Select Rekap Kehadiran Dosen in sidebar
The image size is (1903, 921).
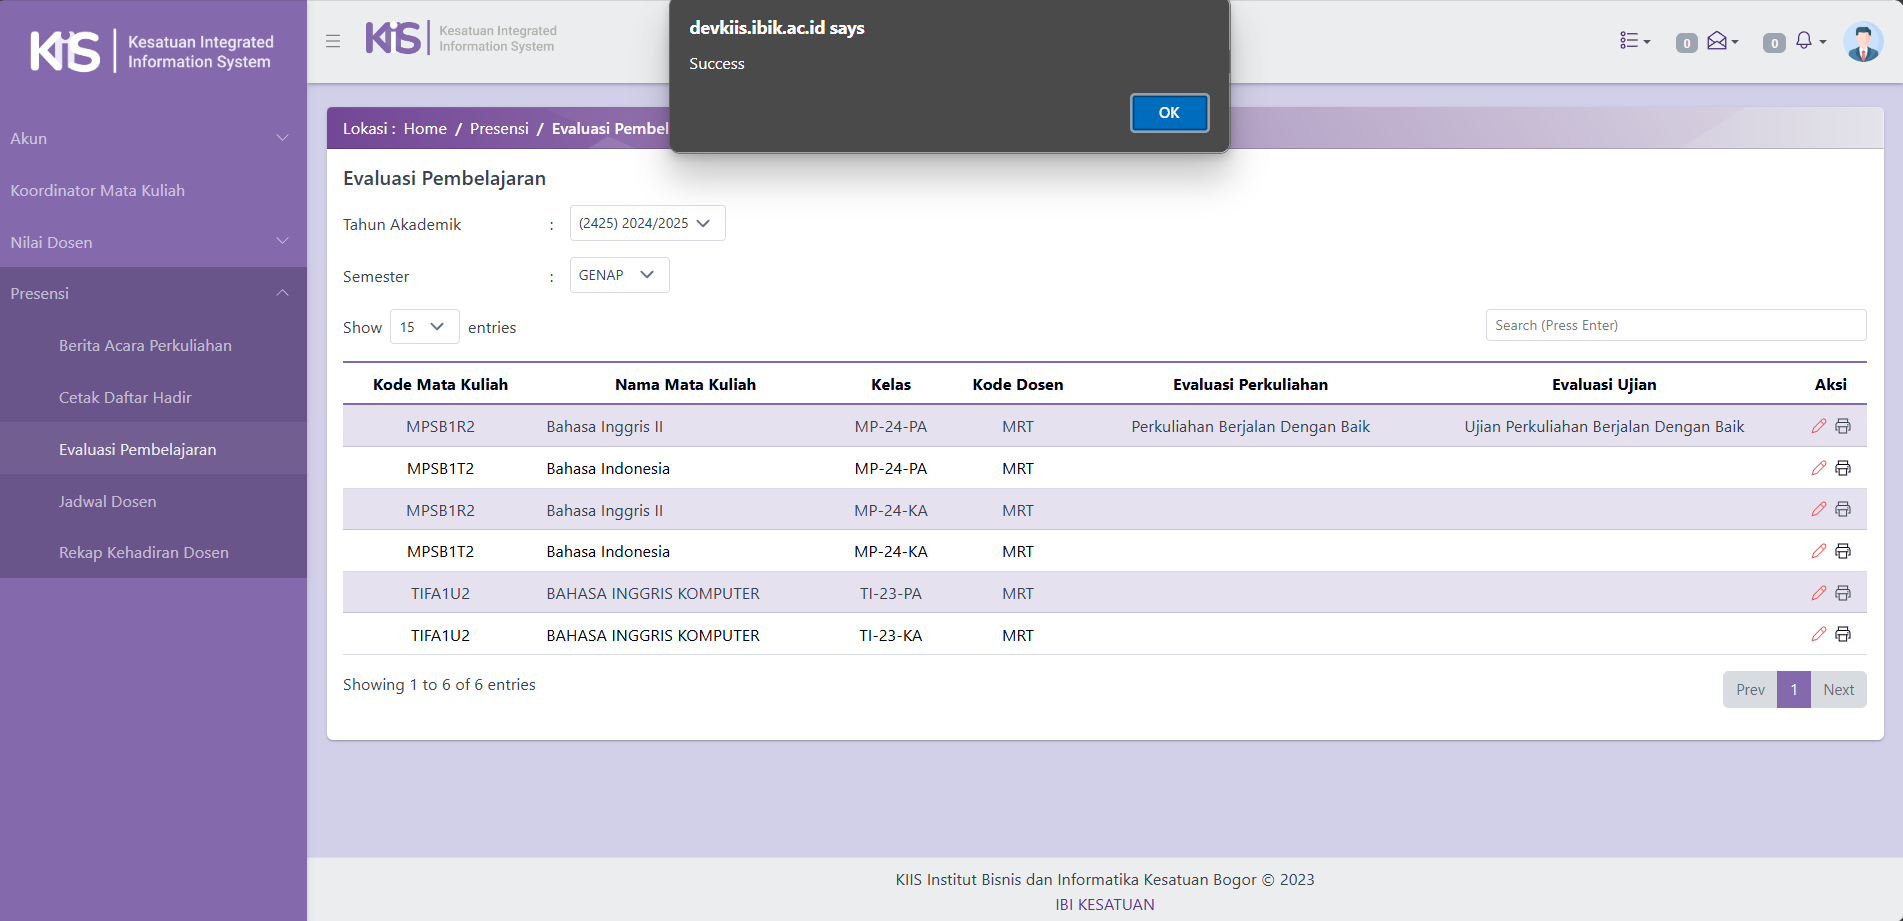click(143, 552)
